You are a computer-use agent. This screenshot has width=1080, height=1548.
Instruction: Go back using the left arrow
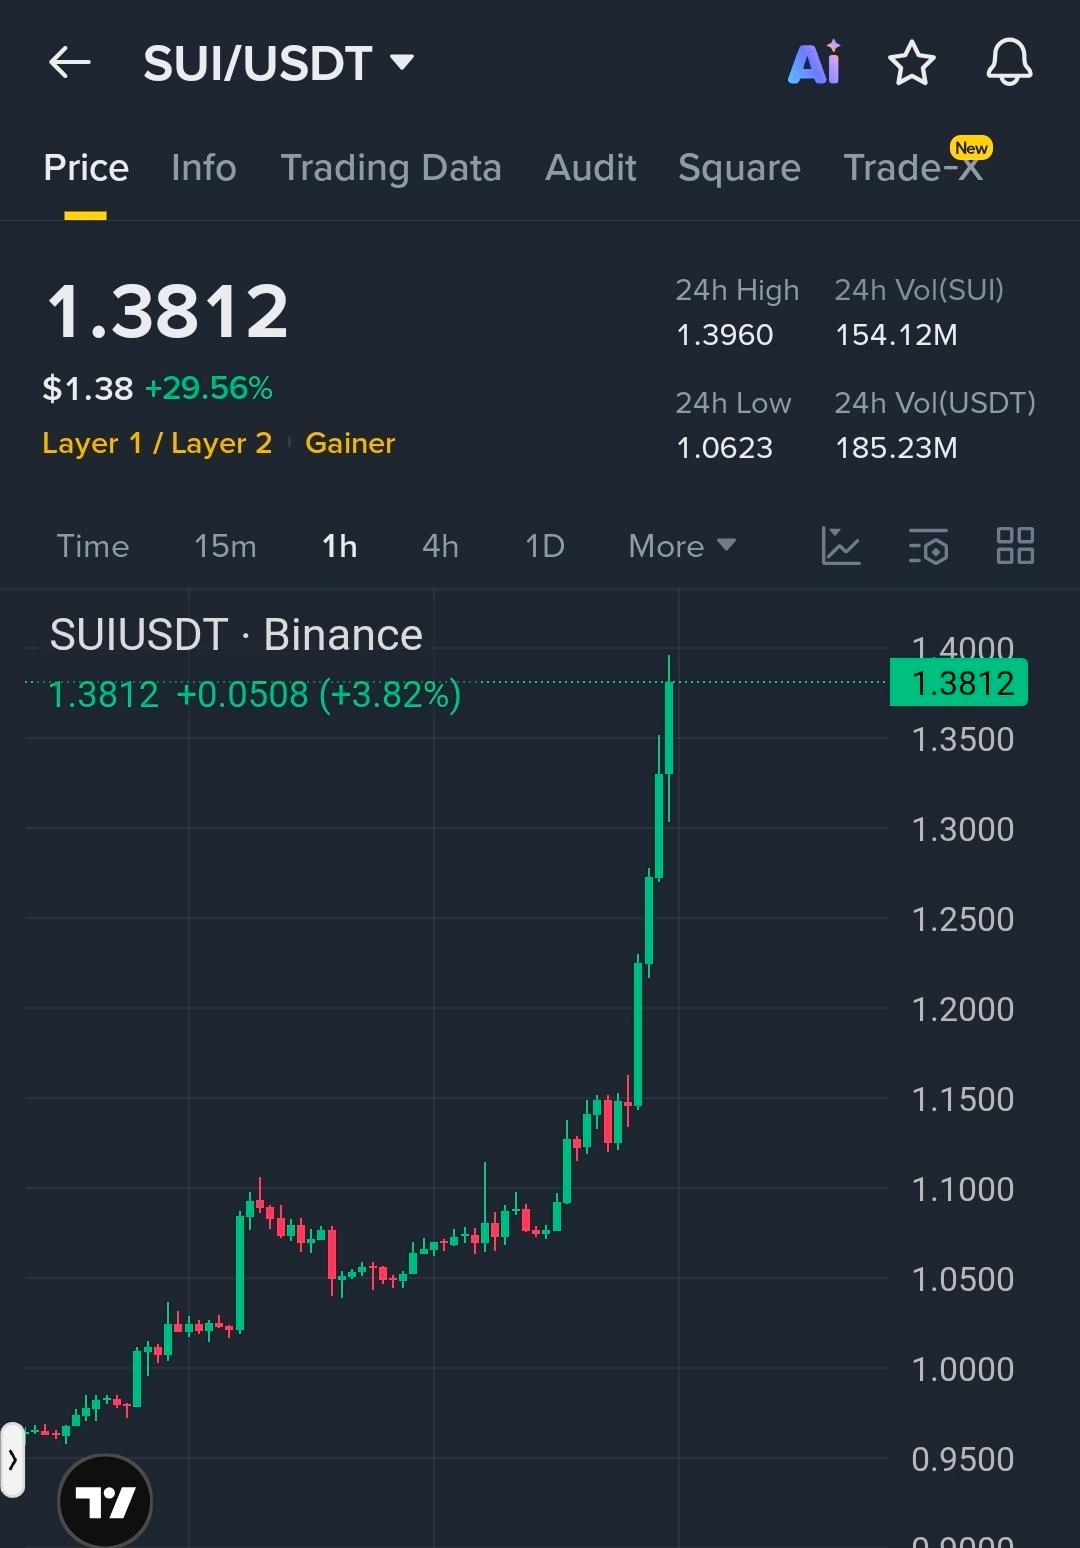click(x=70, y=63)
